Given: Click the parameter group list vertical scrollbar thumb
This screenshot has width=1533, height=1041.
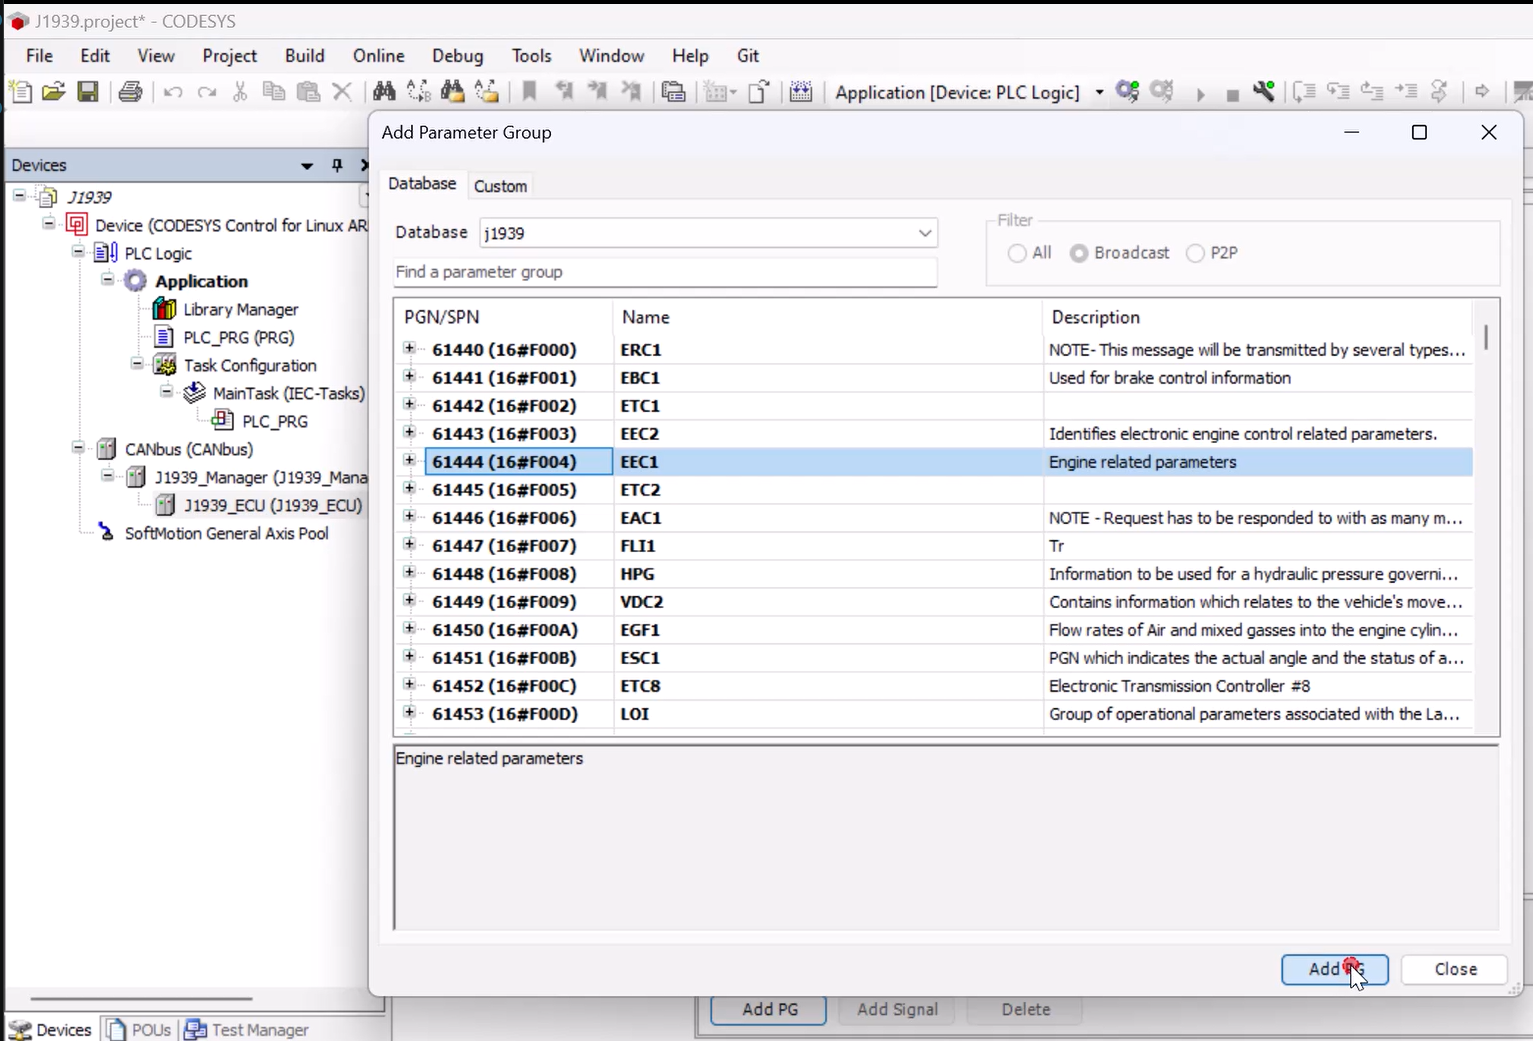Looking at the screenshot, I should [x=1486, y=337].
